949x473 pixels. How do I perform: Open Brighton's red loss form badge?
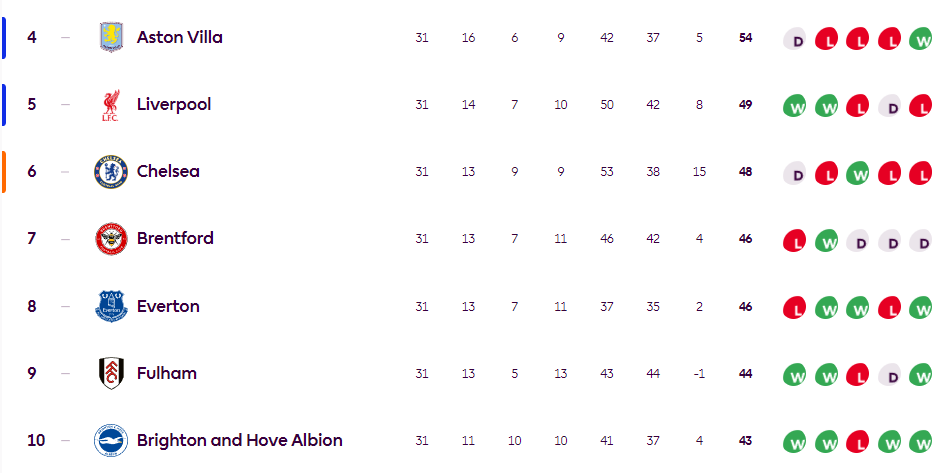(858, 443)
